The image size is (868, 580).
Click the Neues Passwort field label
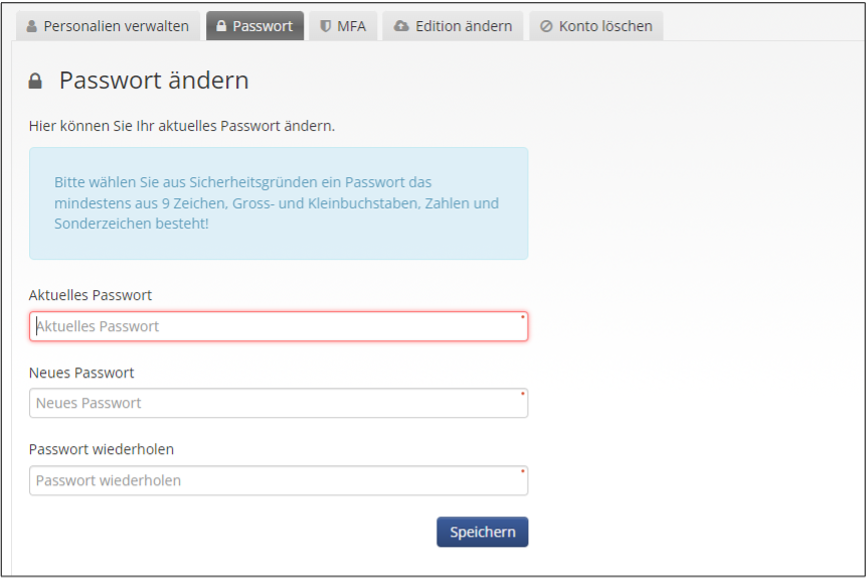point(81,372)
